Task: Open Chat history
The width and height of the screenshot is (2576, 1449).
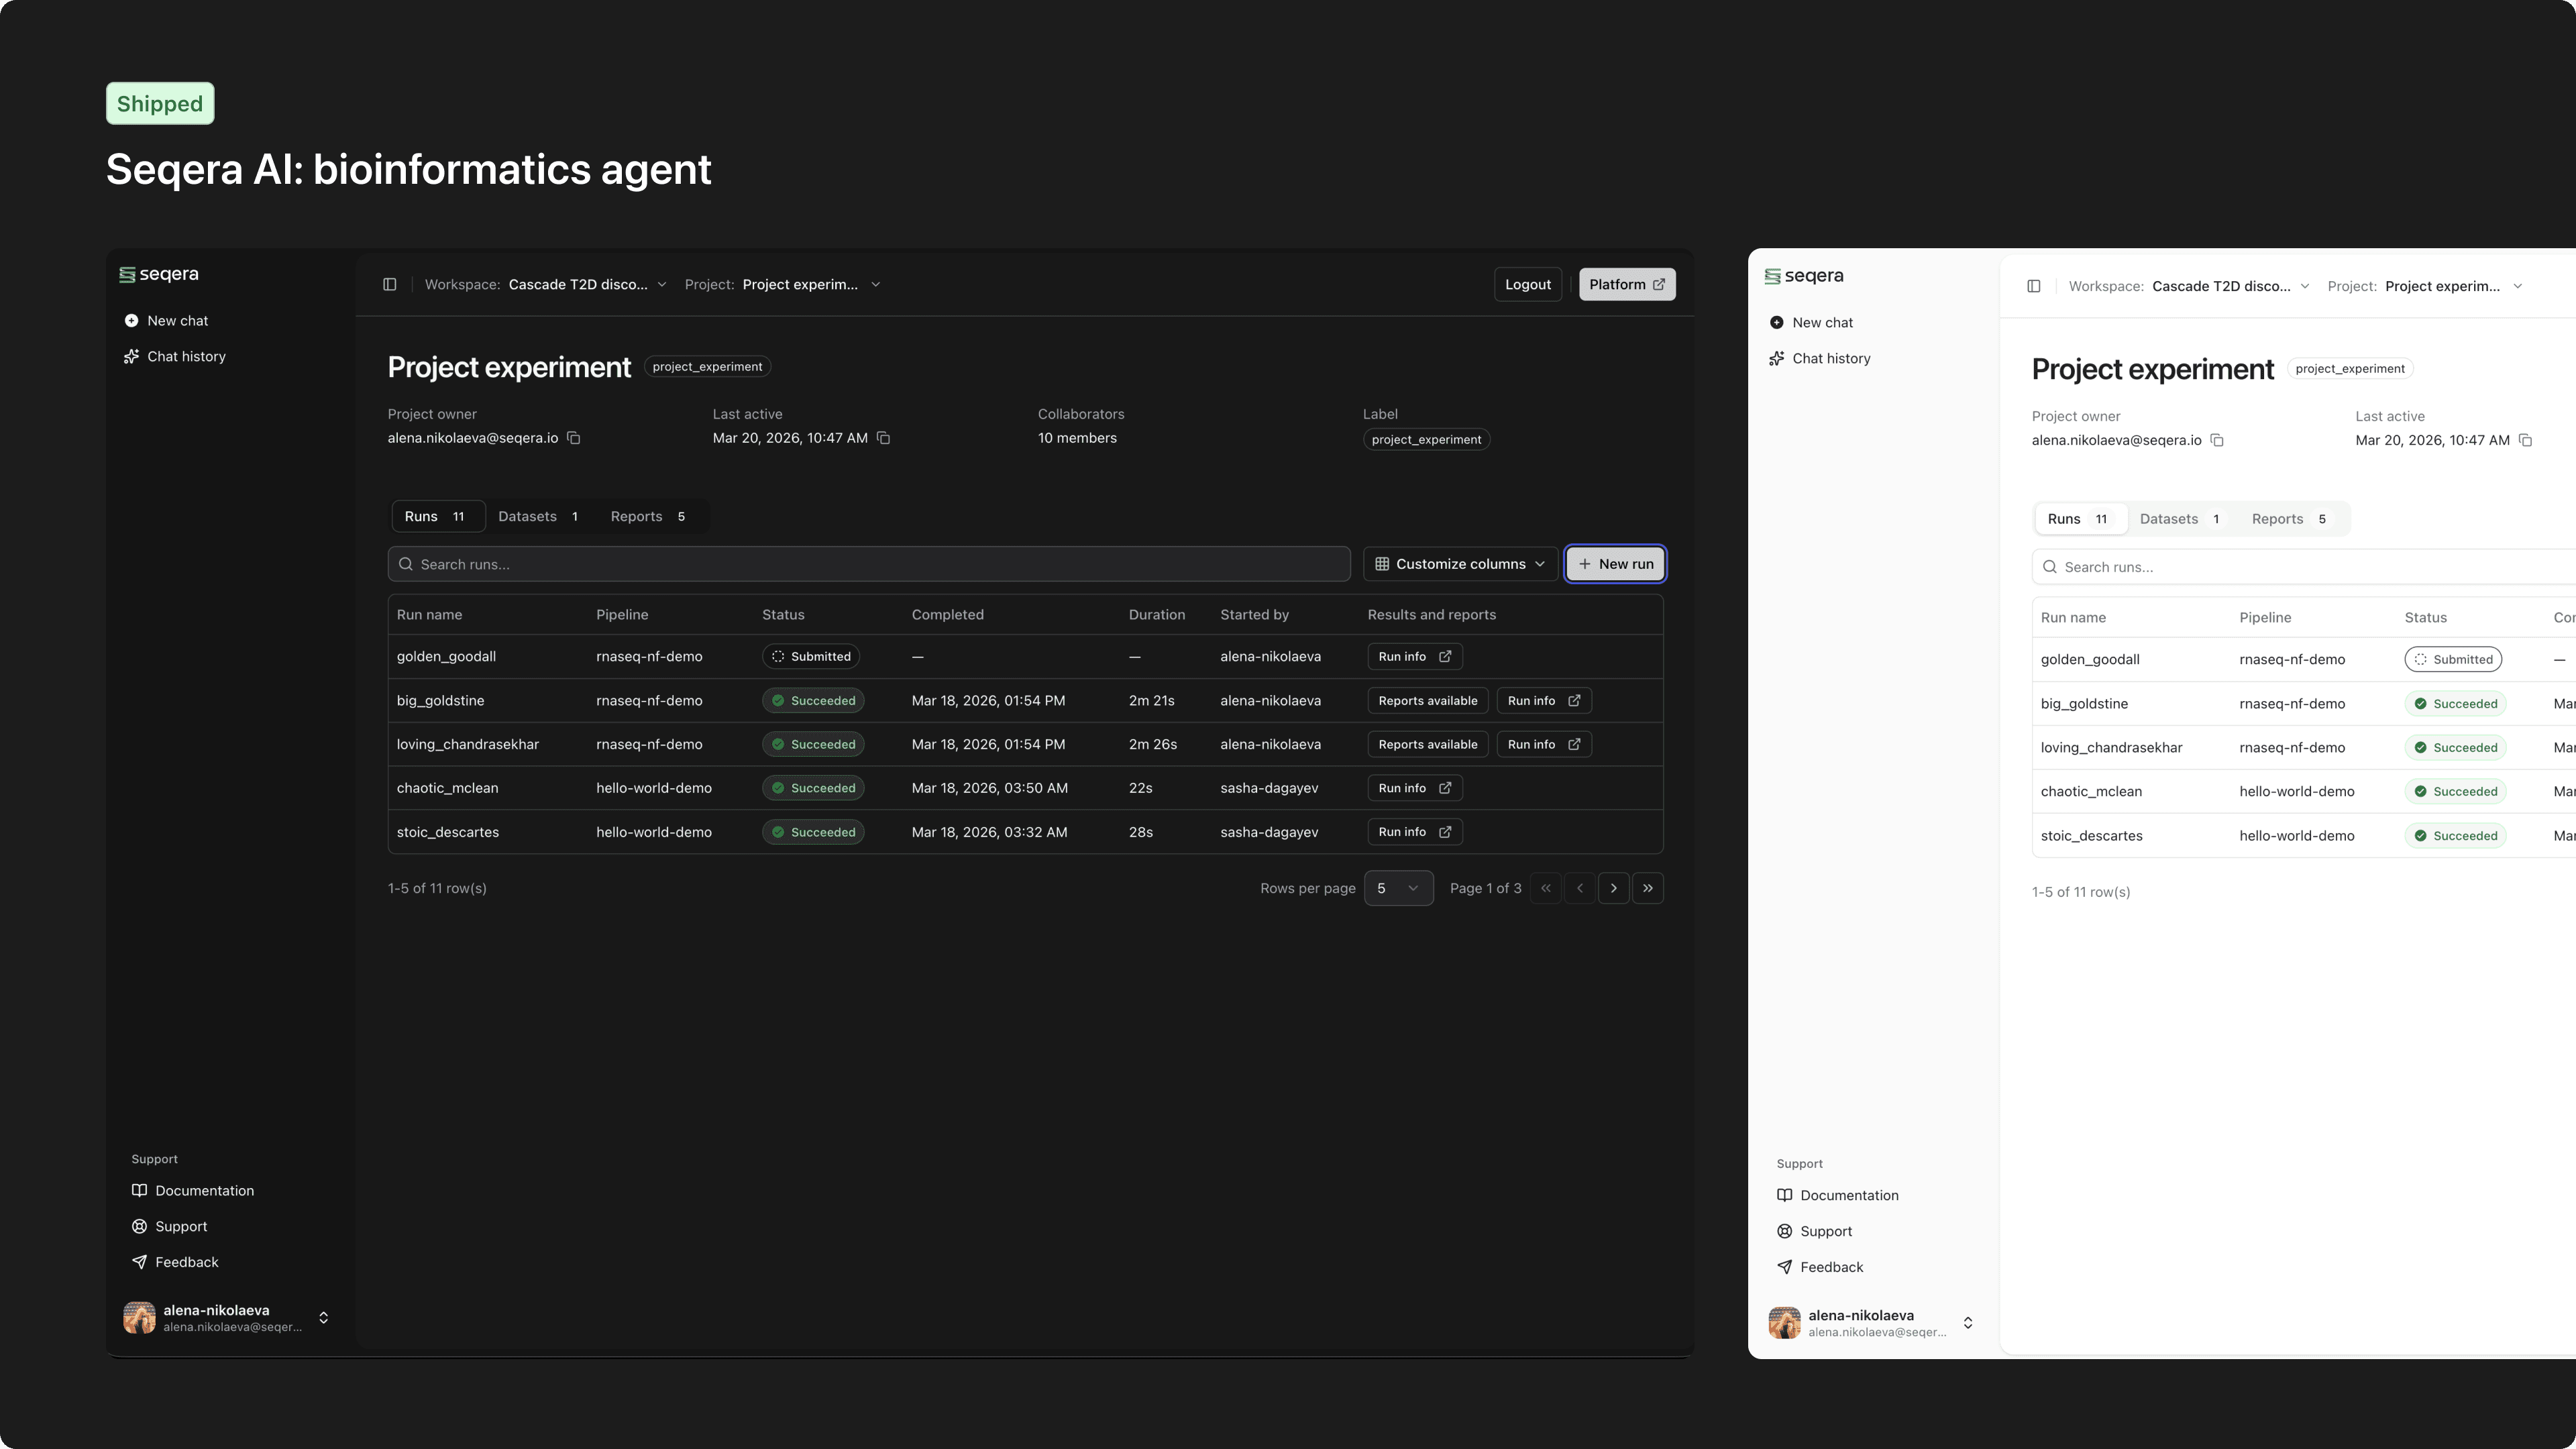Action: pyautogui.click(x=186, y=356)
